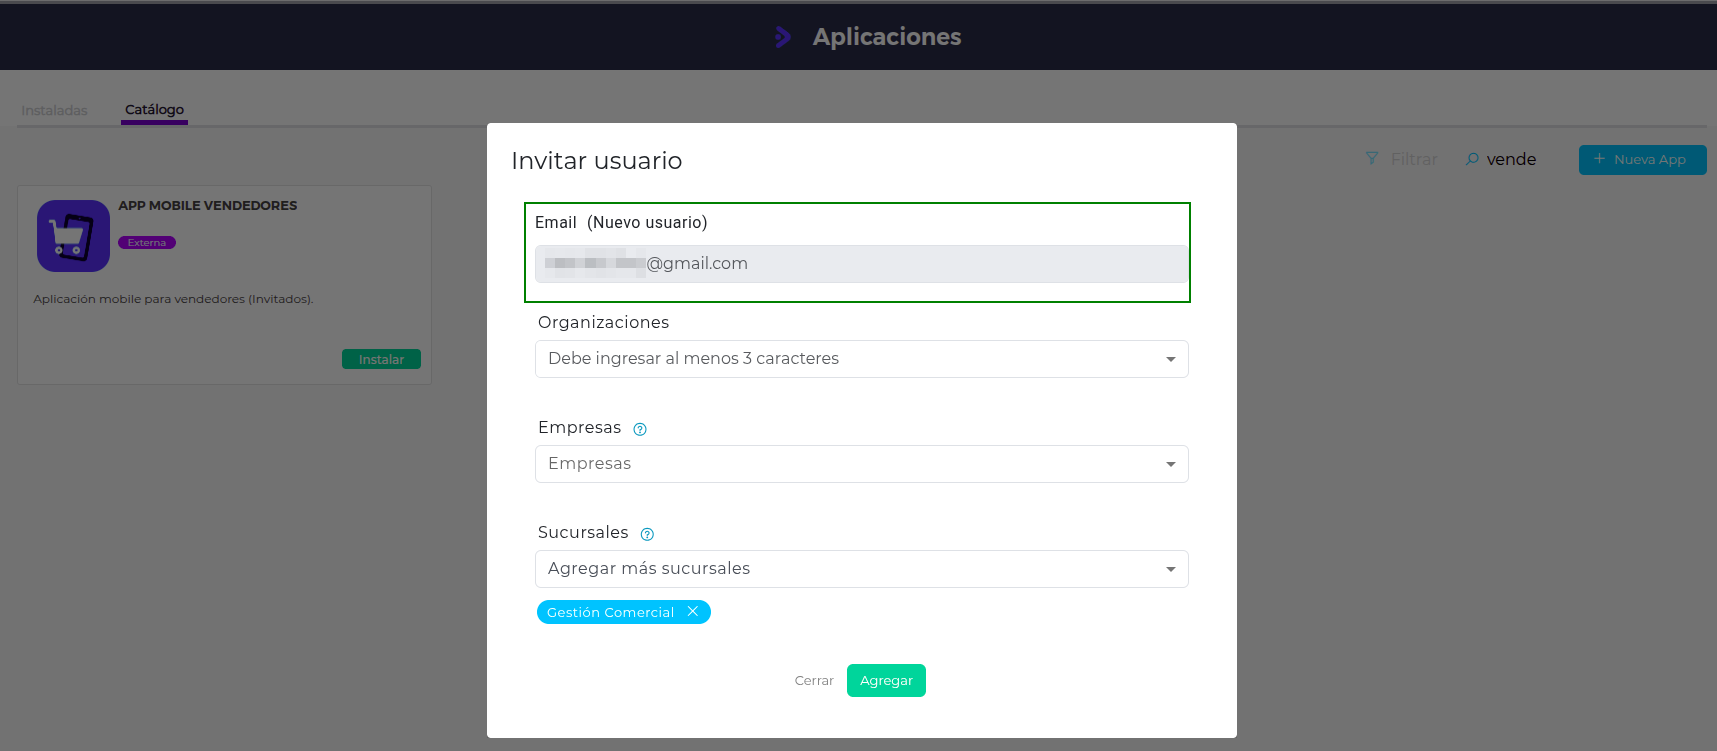Click the help icon beside Empresas
The height and width of the screenshot is (751, 1717).
point(640,429)
